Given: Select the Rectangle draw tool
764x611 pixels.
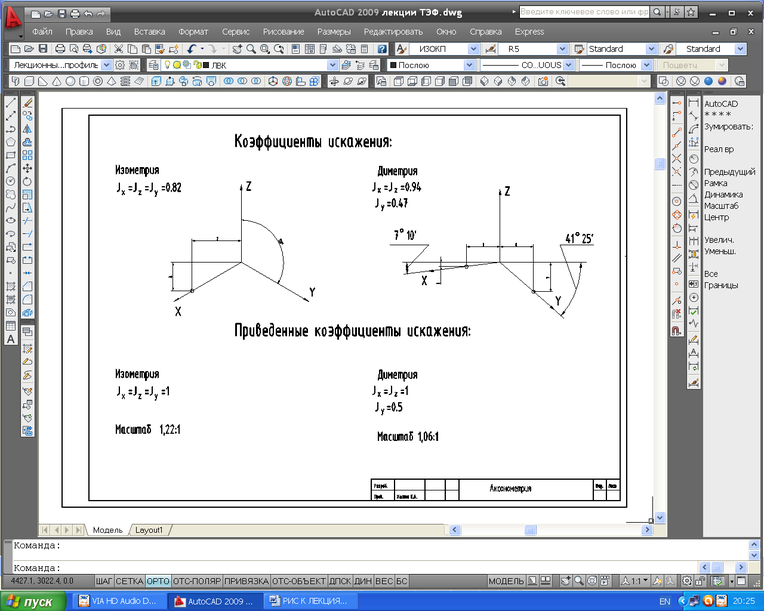Looking at the screenshot, I should (x=11, y=155).
